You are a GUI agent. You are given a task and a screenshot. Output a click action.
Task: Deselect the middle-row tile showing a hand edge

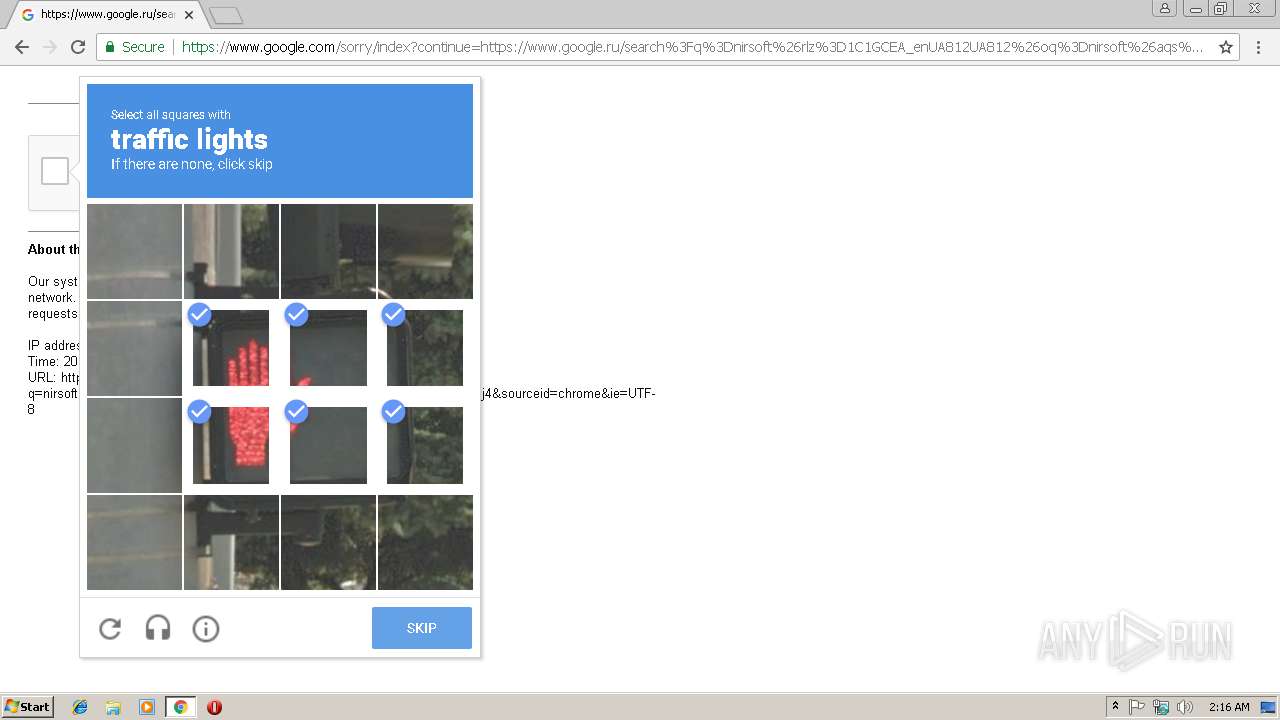[x=328, y=348]
